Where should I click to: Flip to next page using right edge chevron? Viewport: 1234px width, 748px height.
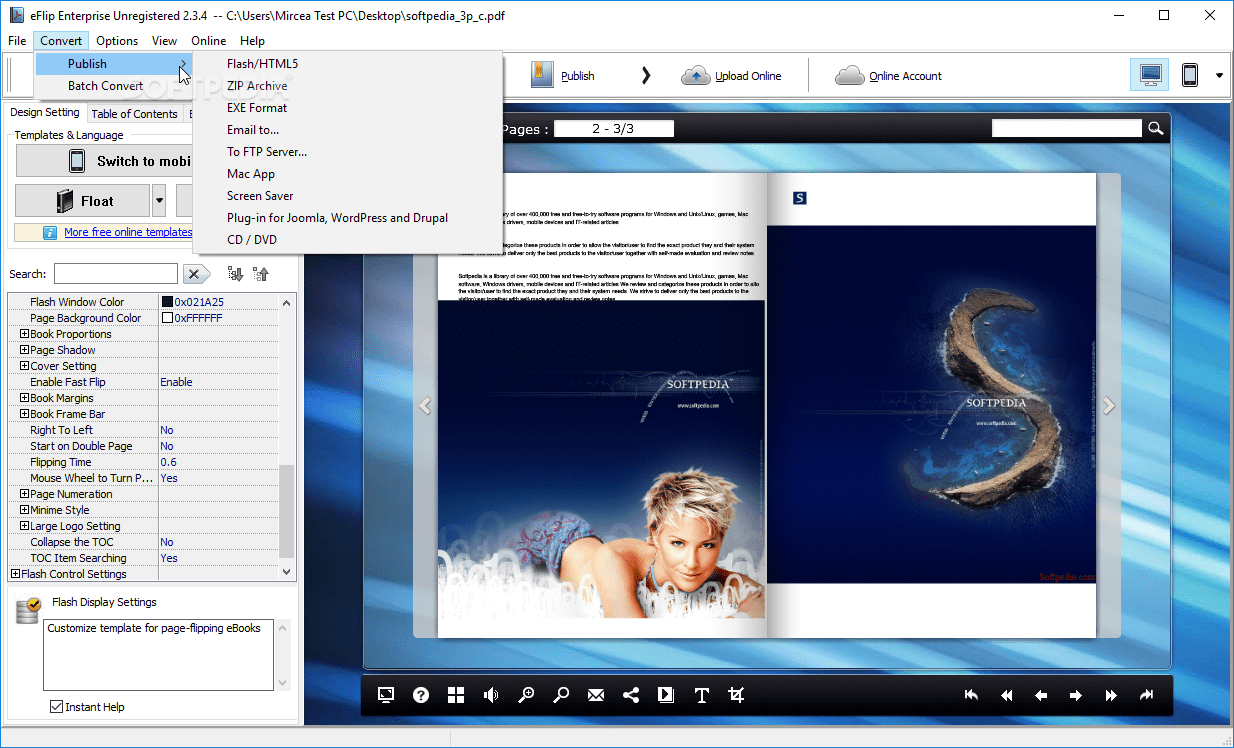coord(1108,405)
